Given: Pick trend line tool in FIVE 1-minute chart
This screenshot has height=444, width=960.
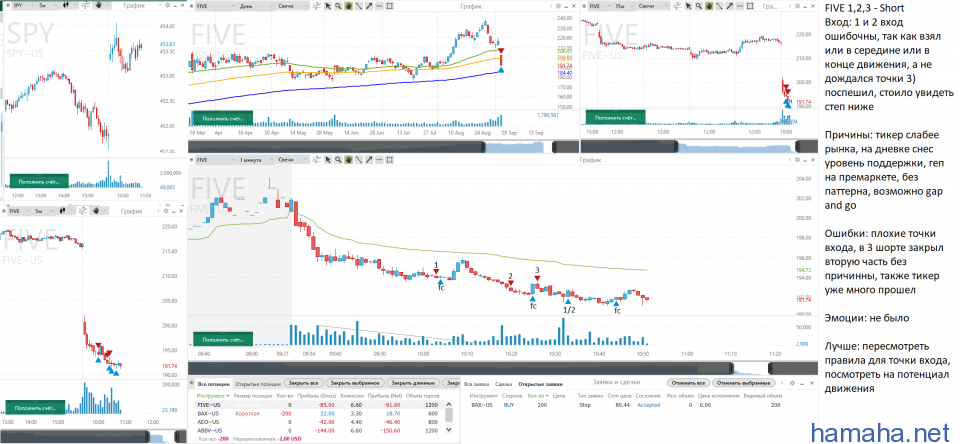Looking at the screenshot, I should point(359,159).
